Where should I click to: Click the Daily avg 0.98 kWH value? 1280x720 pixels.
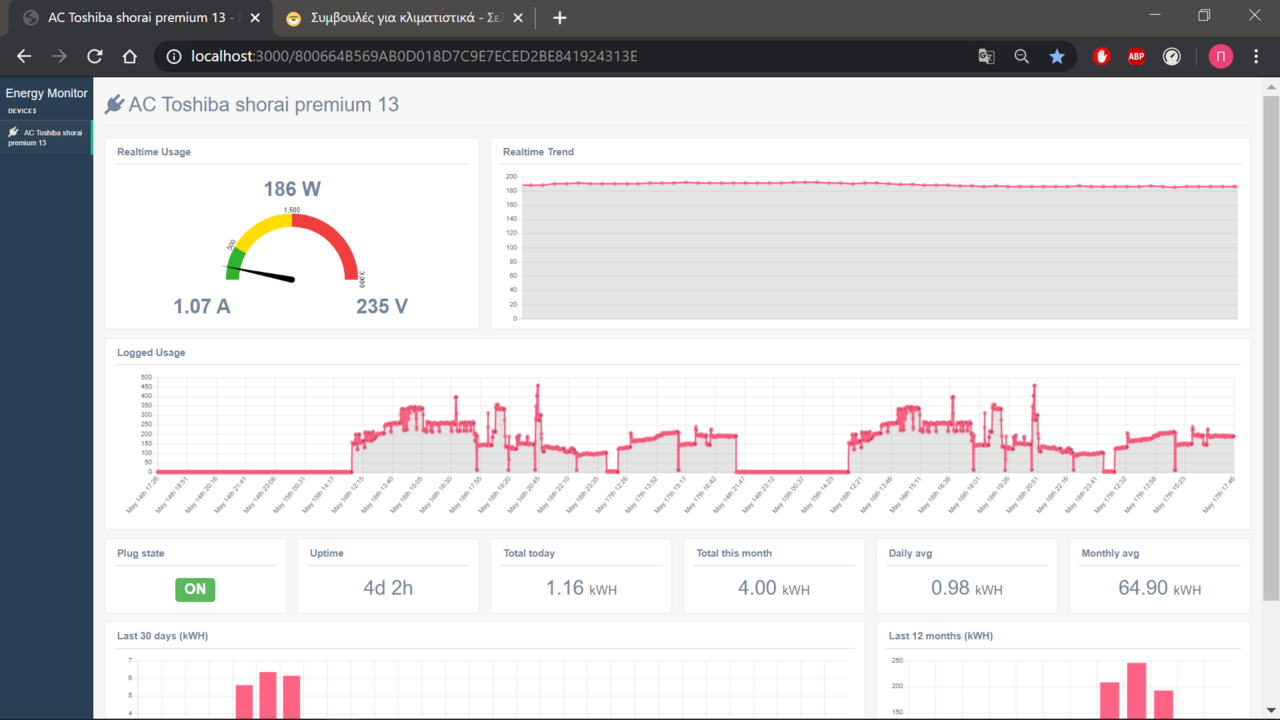(x=966, y=588)
